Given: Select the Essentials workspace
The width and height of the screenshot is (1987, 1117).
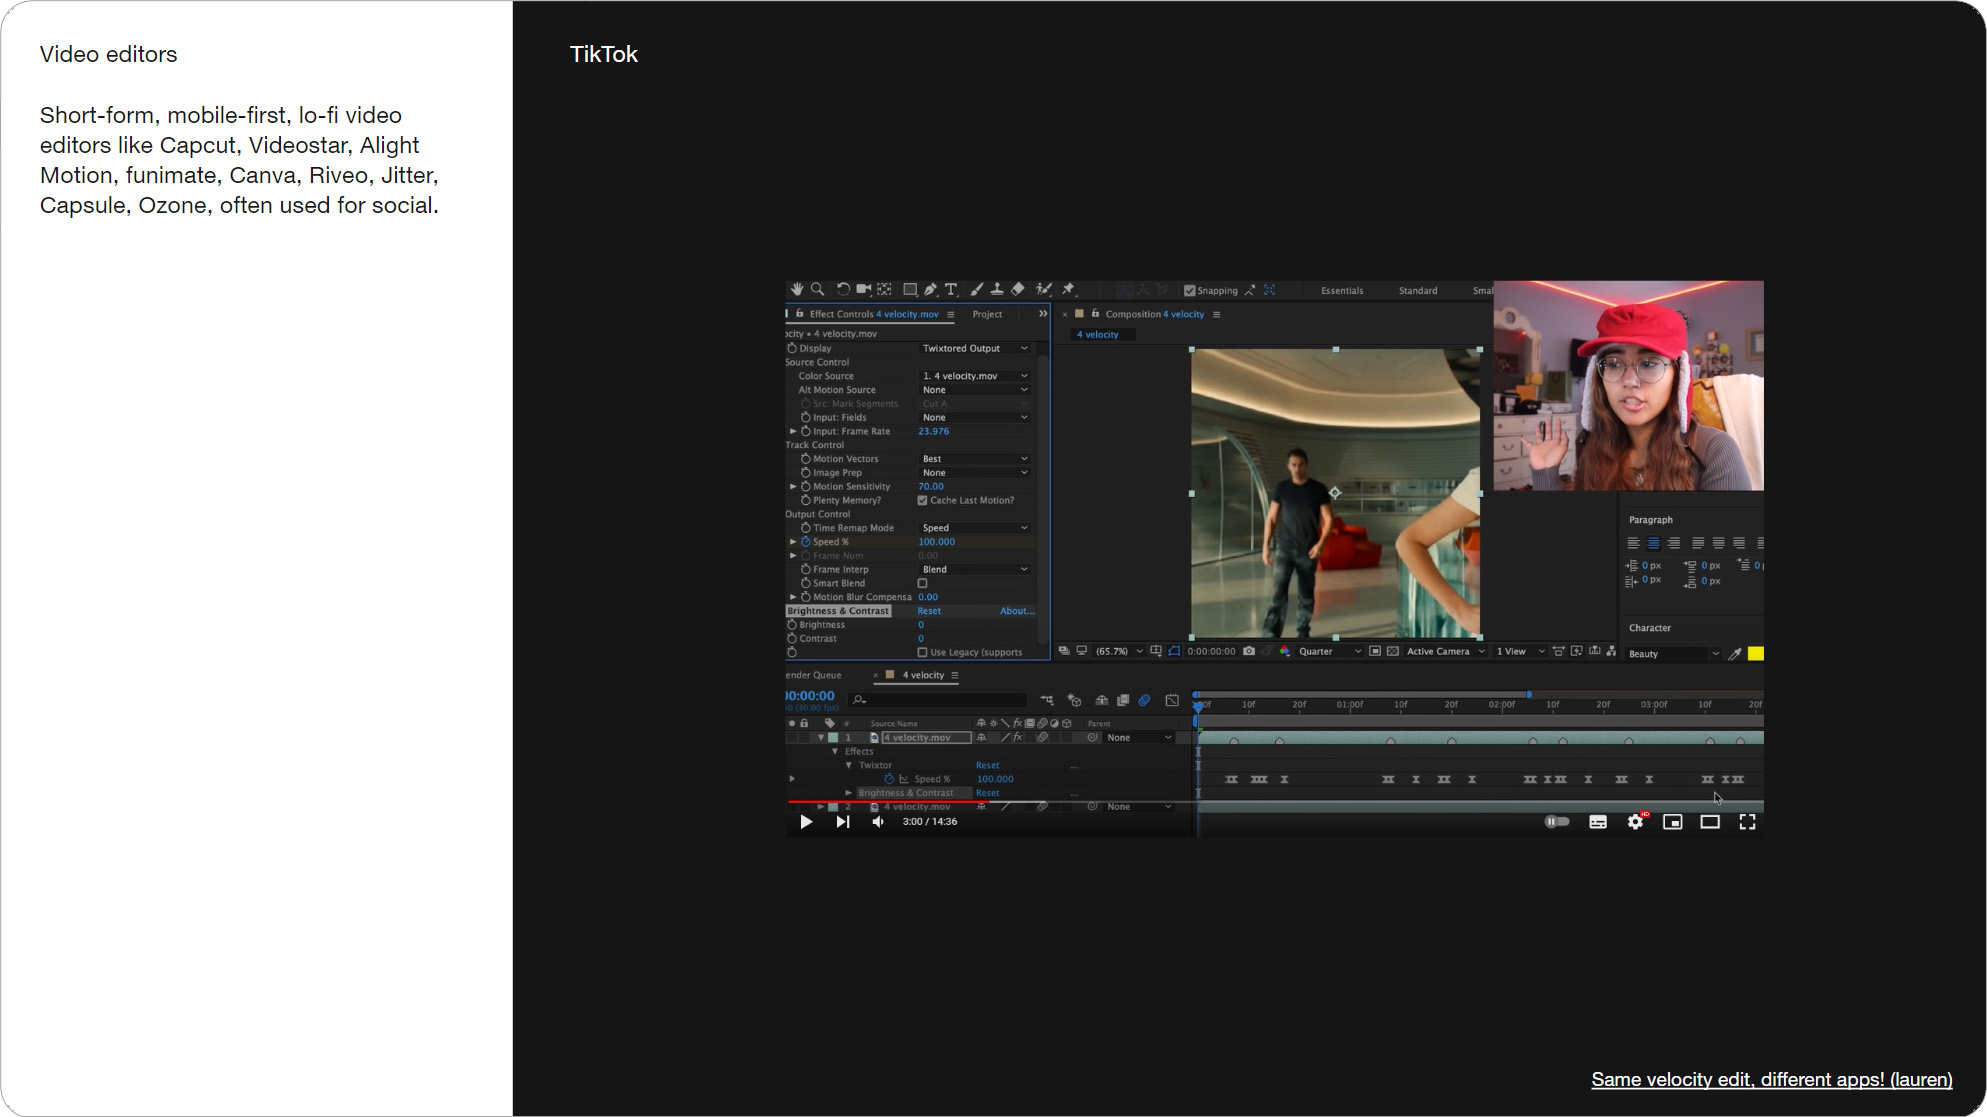Looking at the screenshot, I should click(1342, 291).
